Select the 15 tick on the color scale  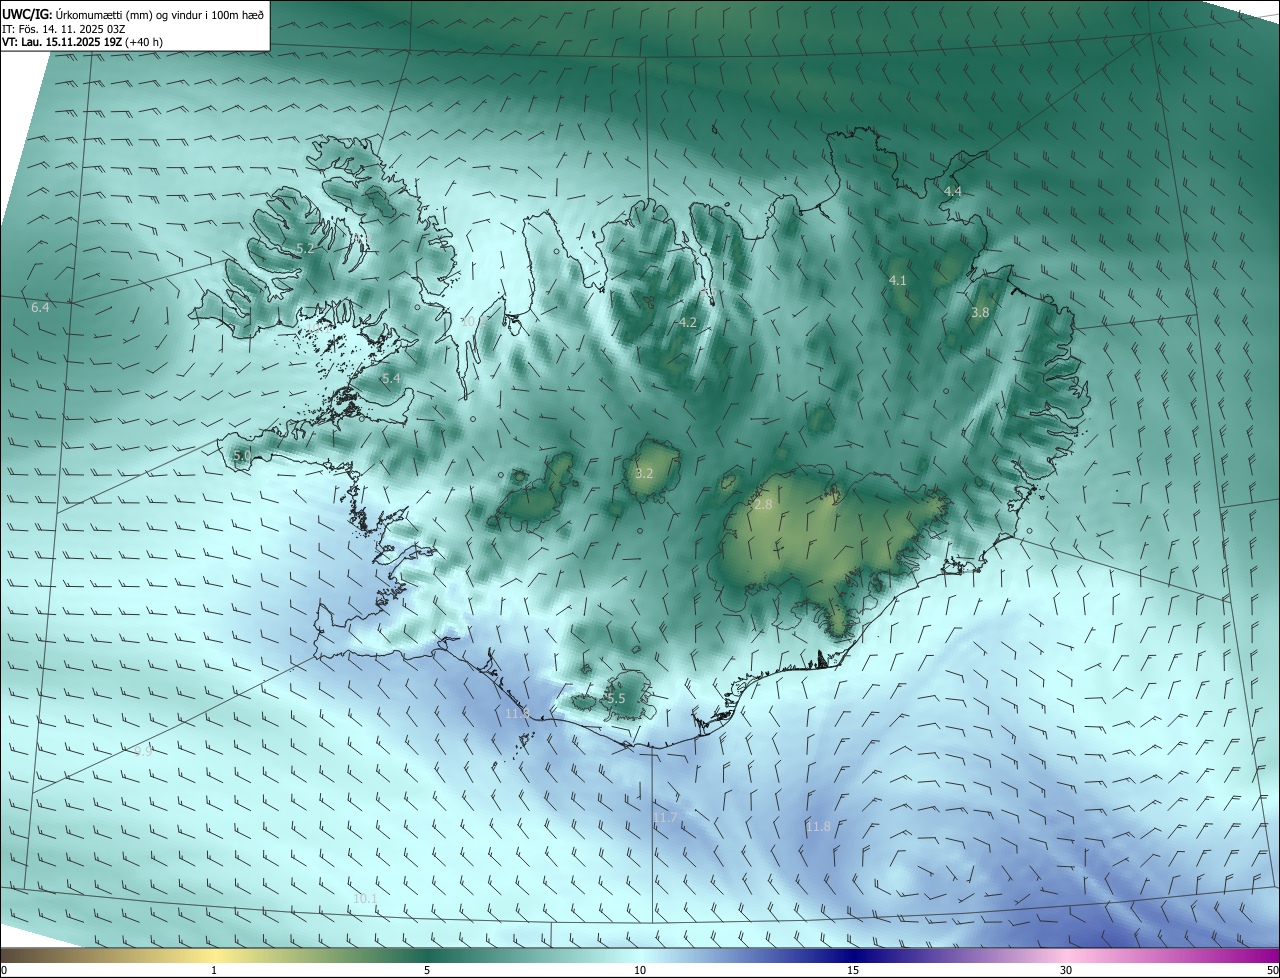coord(853,970)
